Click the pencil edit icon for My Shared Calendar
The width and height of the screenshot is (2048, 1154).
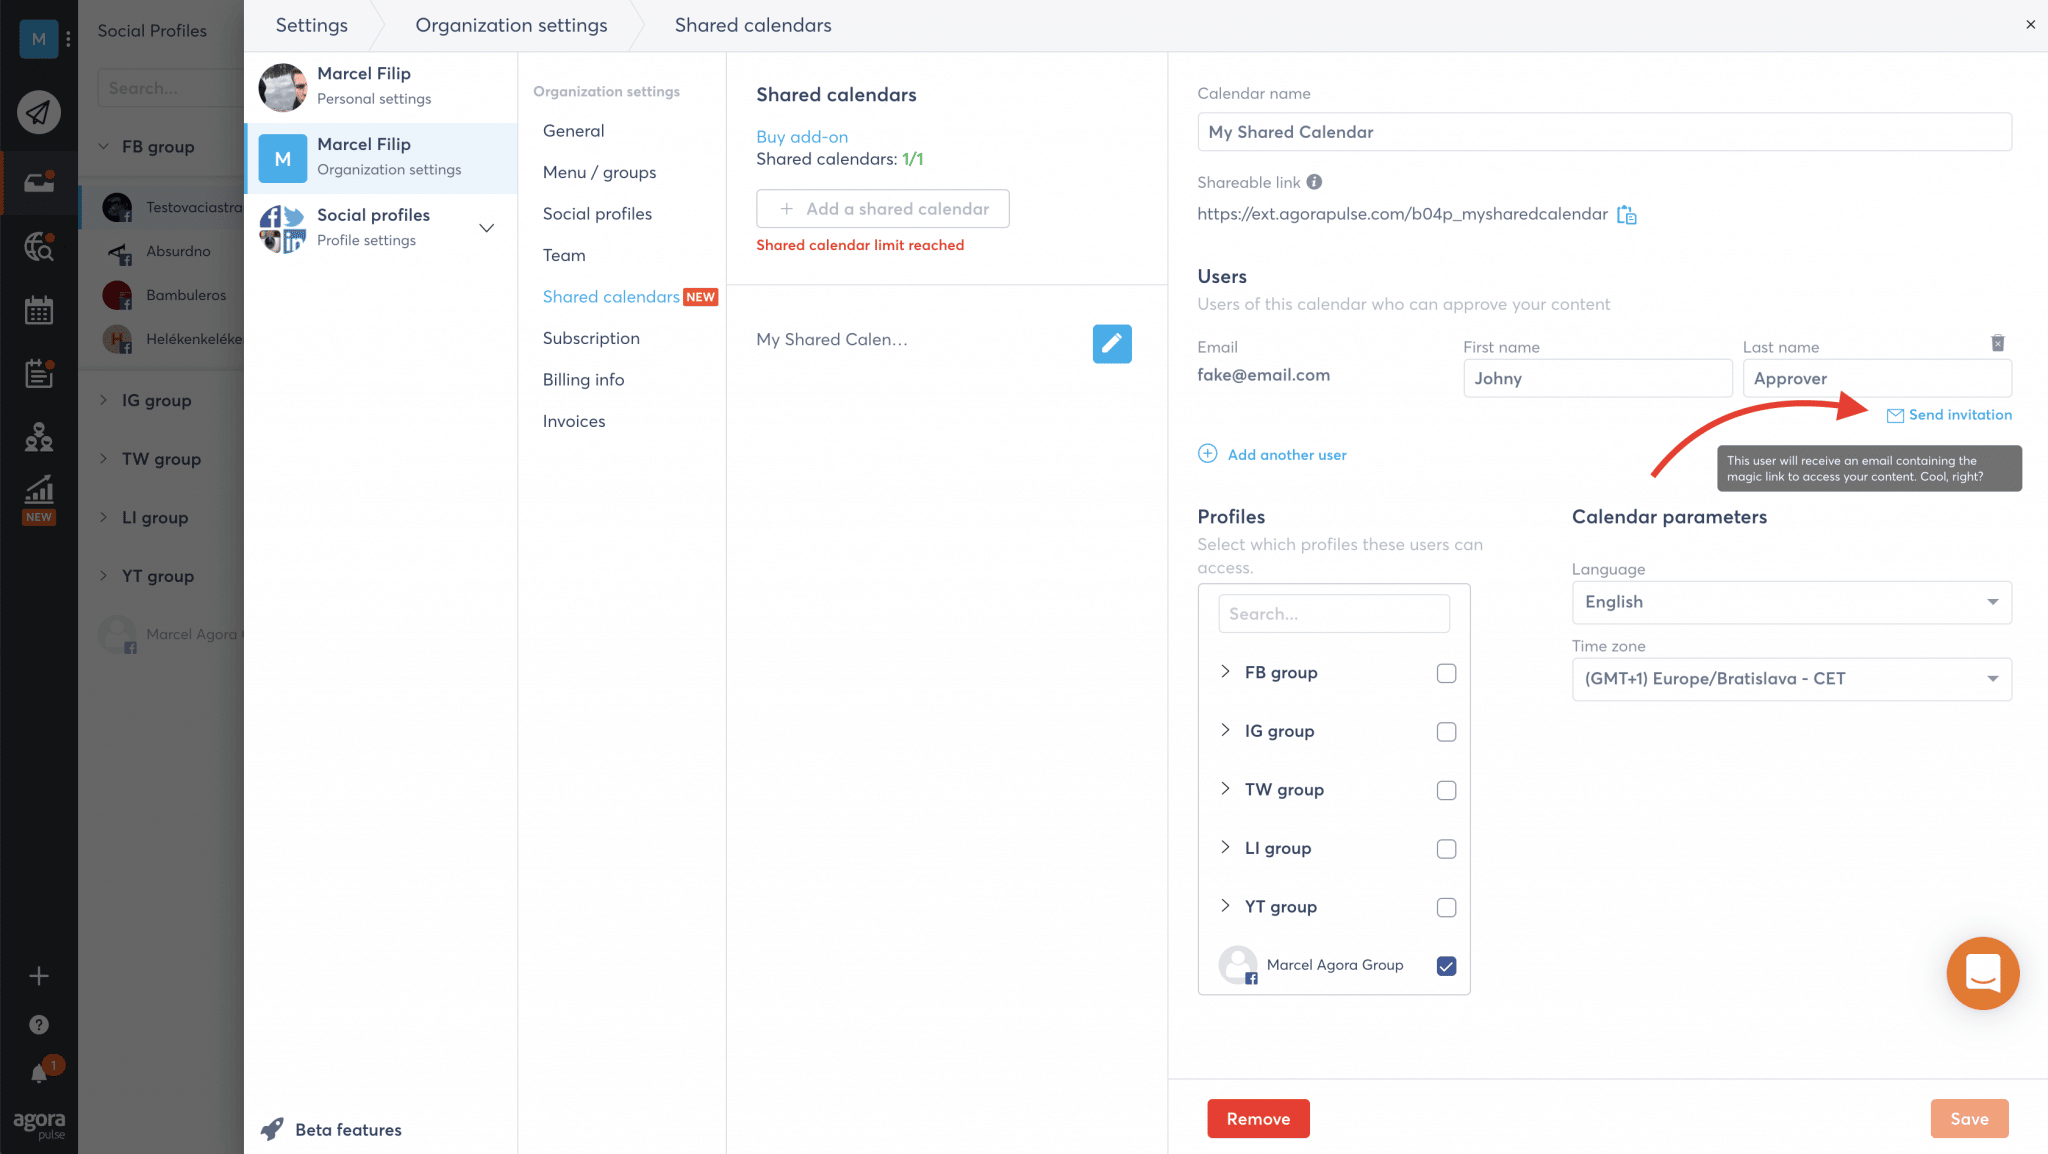pyautogui.click(x=1111, y=343)
